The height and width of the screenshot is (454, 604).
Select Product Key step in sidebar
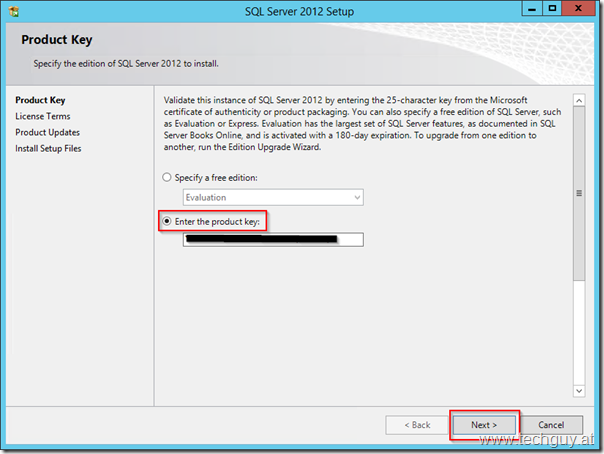coord(40,100)
